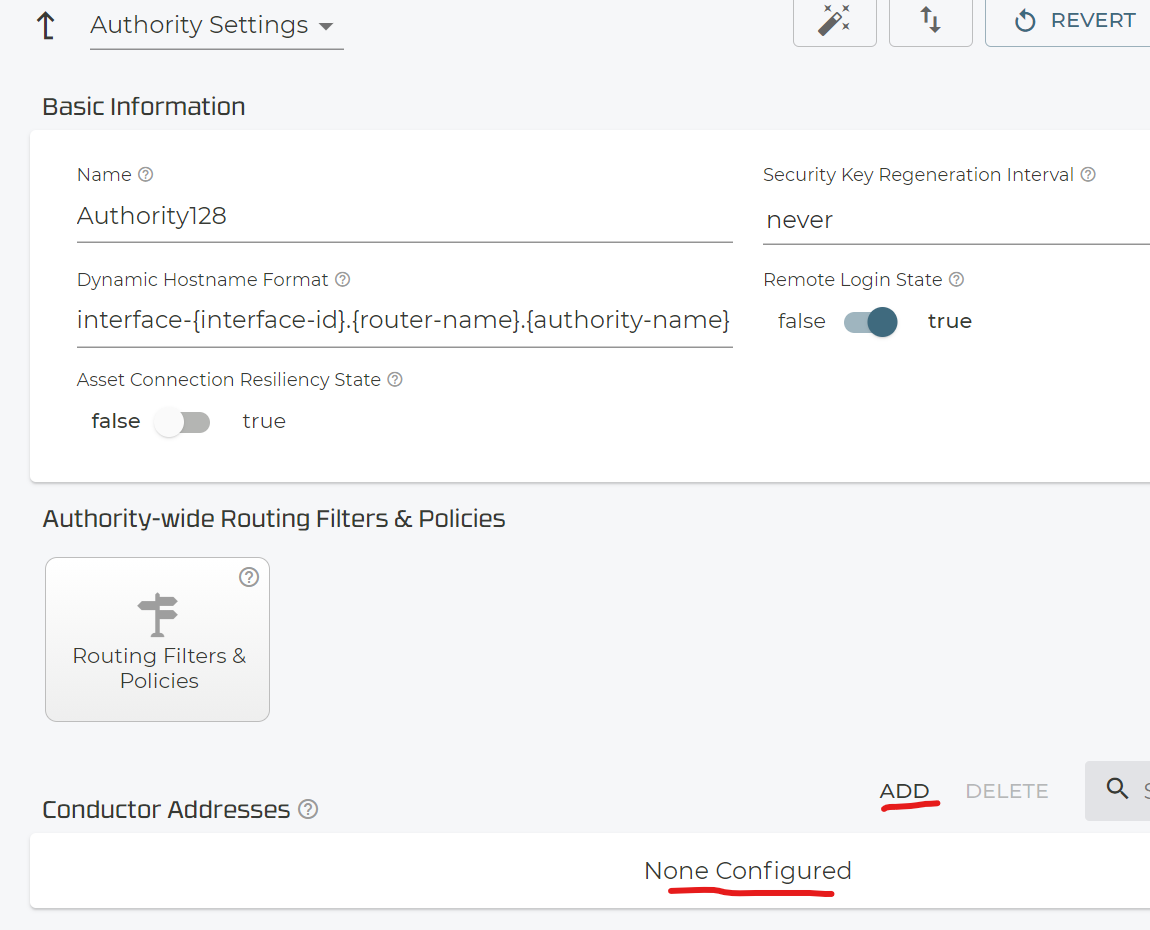Click help icon beside Security Key Regeneration Interval
This screenshot has height=930, width=1150.
click(x=1088, y=175)
